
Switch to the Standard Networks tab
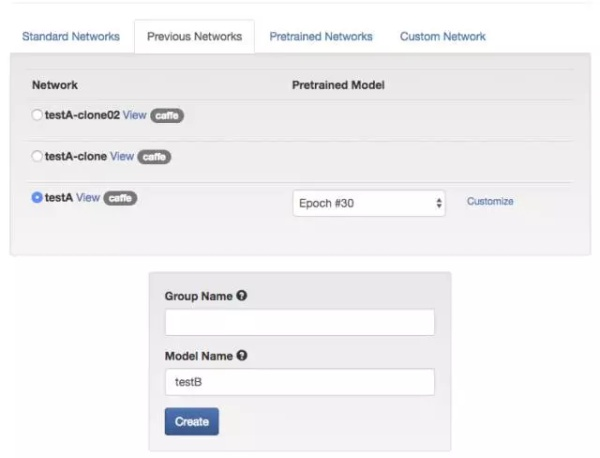[x=70, y=36]
